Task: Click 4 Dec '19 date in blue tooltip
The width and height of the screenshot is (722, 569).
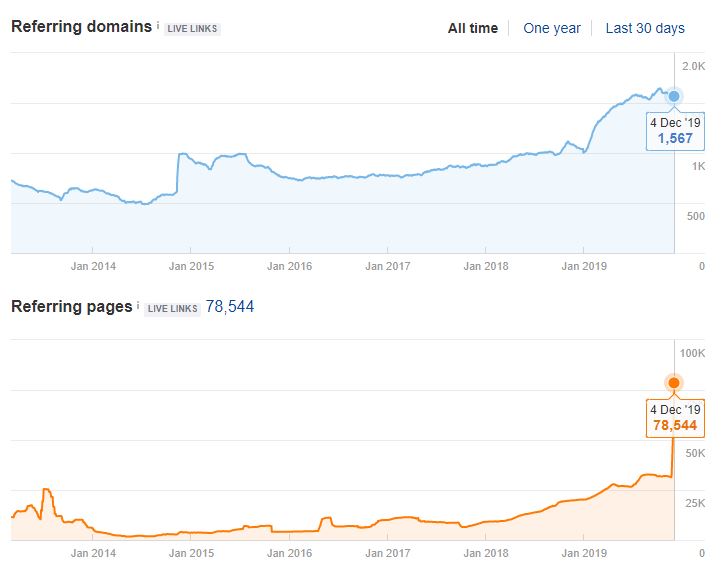Action: [x=675, y=122]
